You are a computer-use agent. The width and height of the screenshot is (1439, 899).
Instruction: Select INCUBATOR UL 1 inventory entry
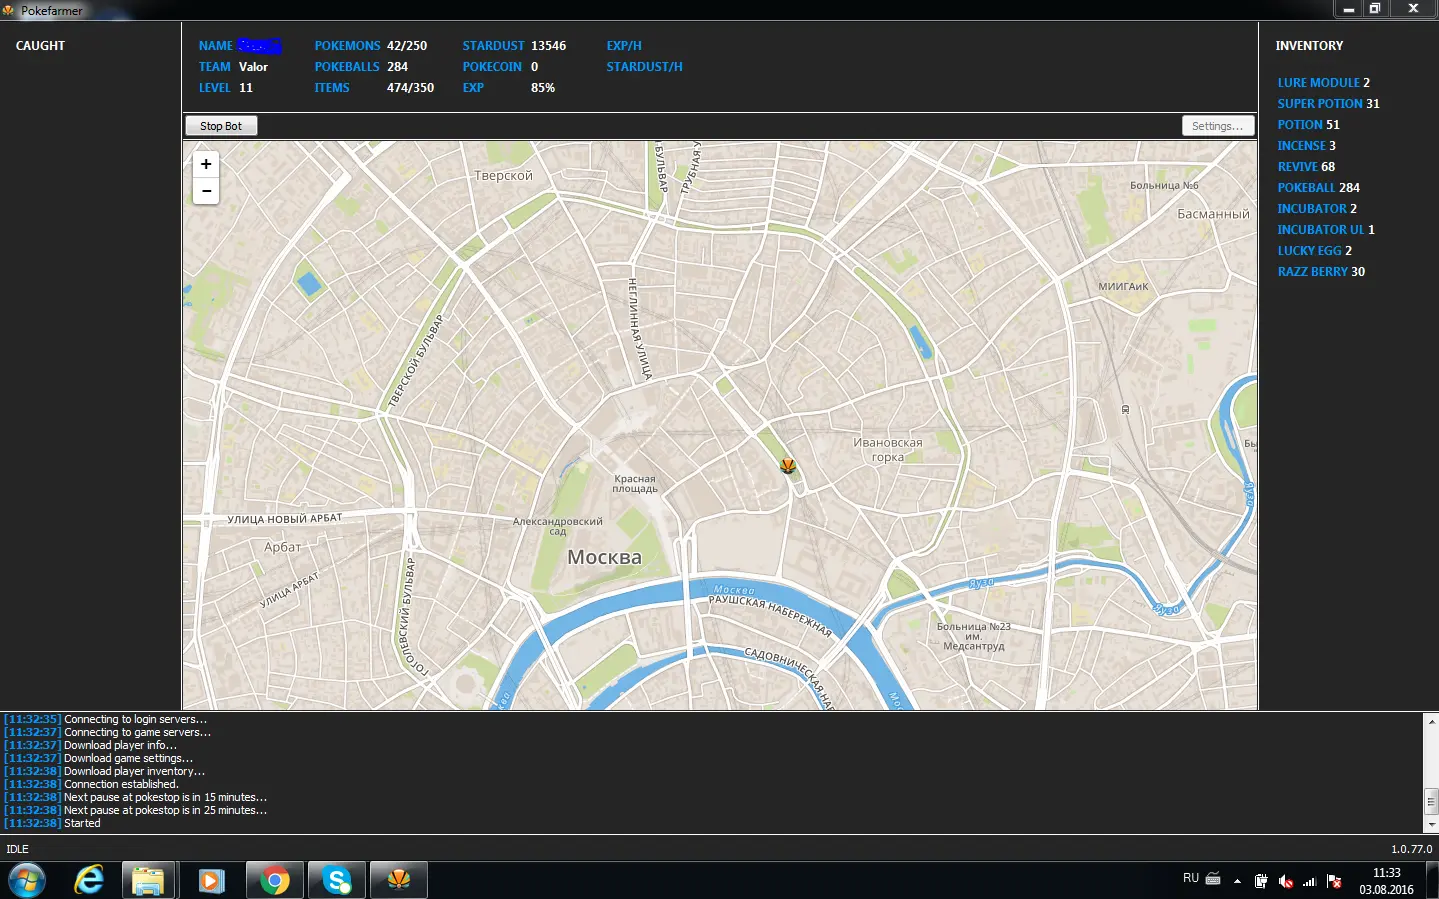click(x=1326, y=230)
